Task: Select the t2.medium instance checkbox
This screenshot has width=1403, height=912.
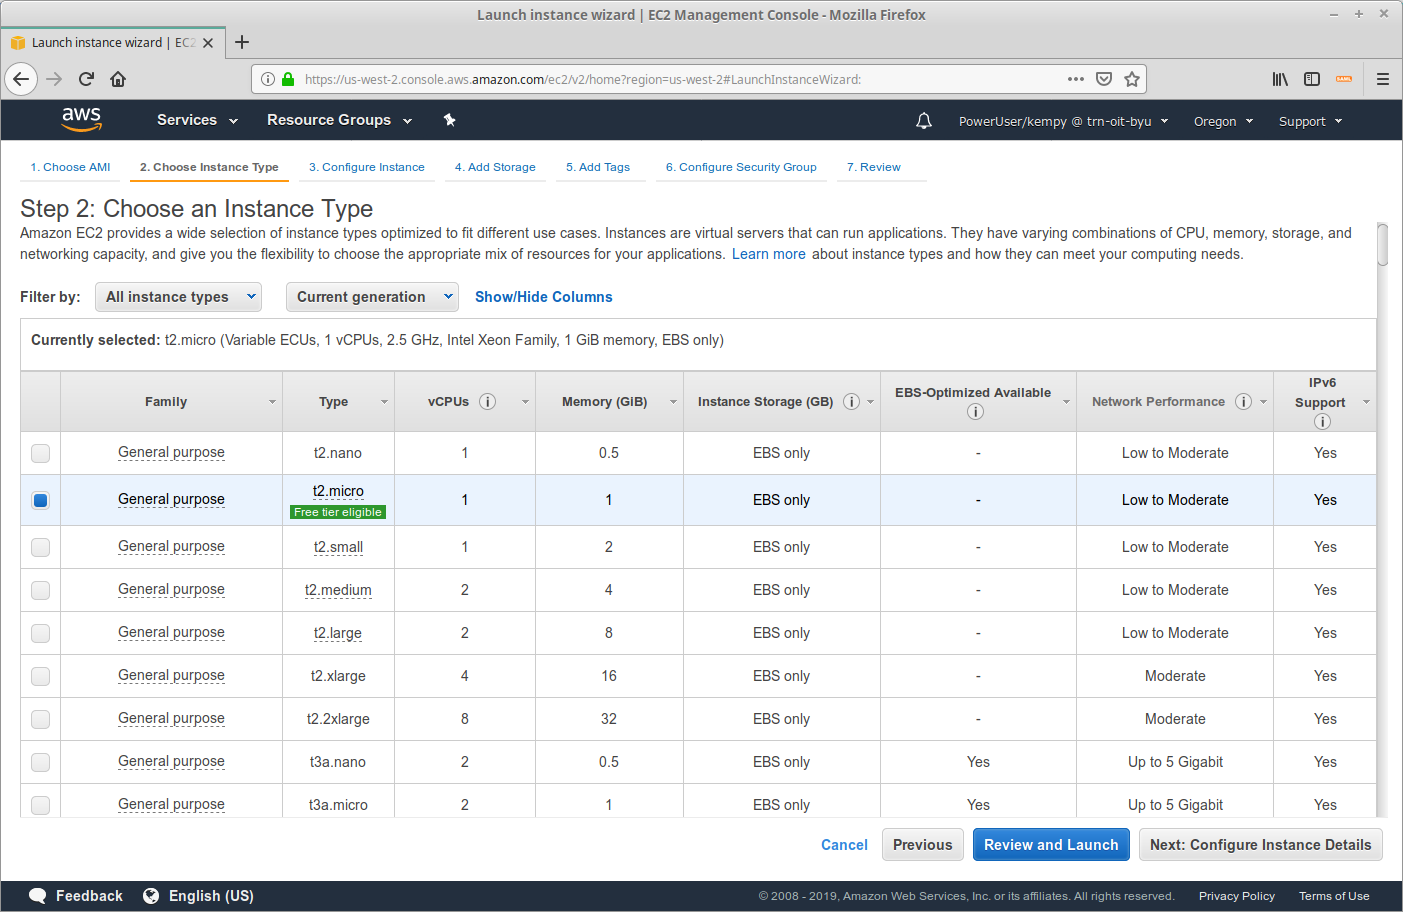Action: pos(40,590)
